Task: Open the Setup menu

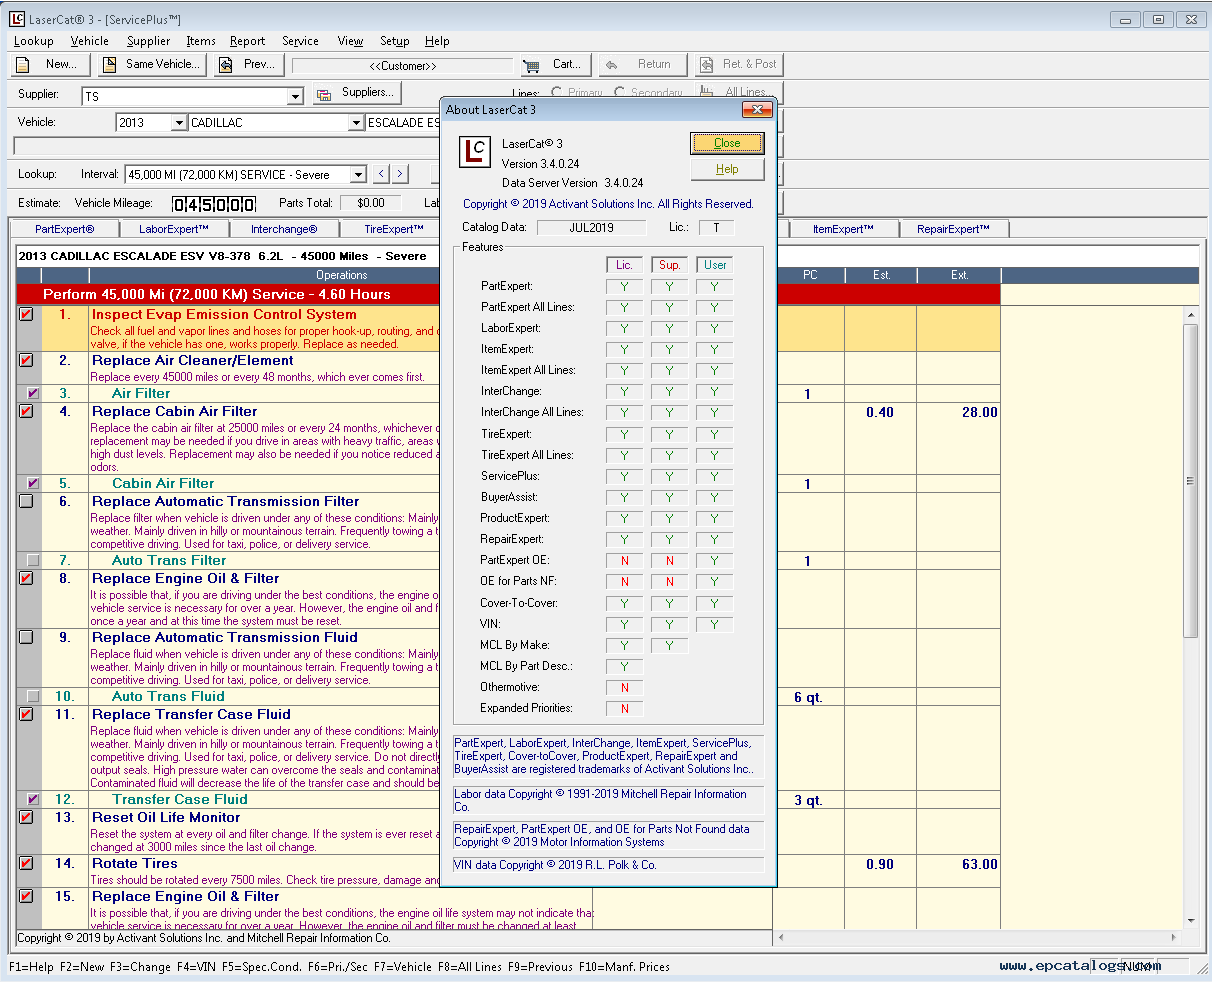Action: pyautogui.click(x=394, y=41)
